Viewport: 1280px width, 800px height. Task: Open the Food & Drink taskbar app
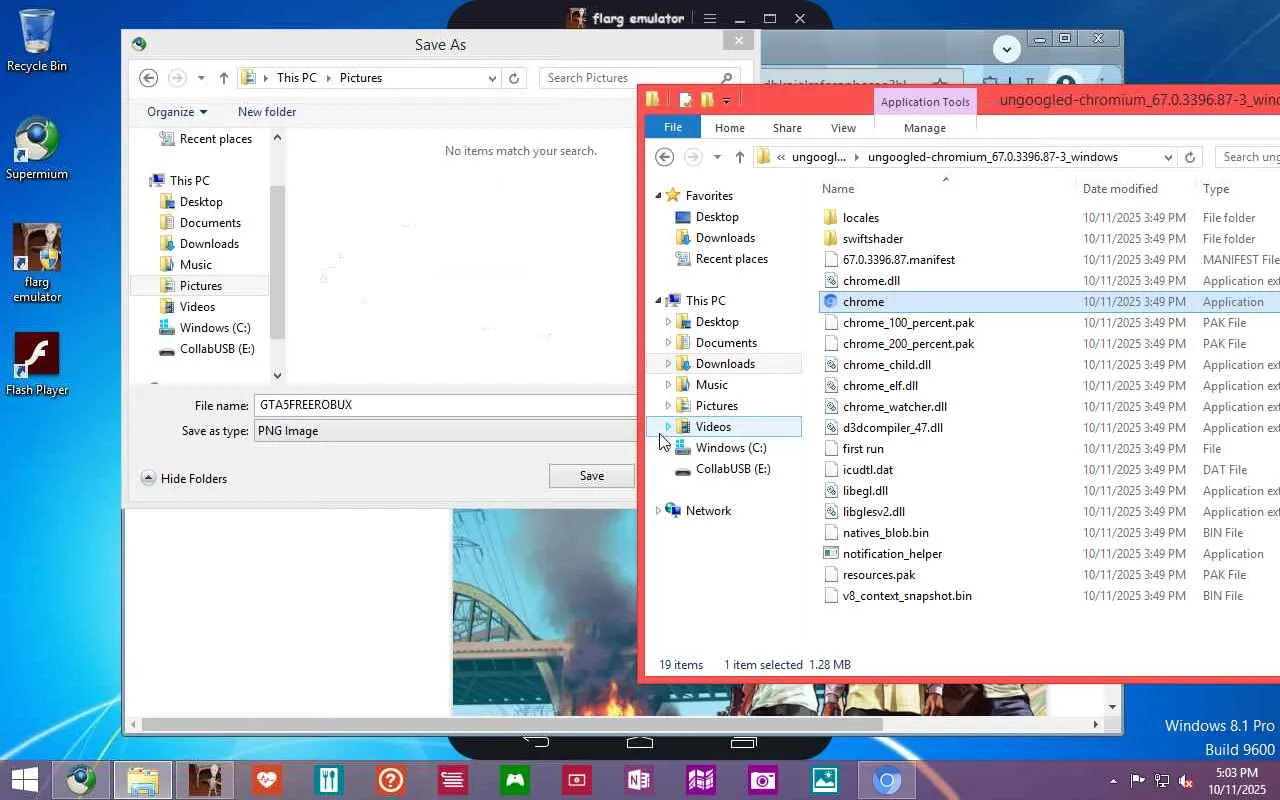click(x=328, y=780)
